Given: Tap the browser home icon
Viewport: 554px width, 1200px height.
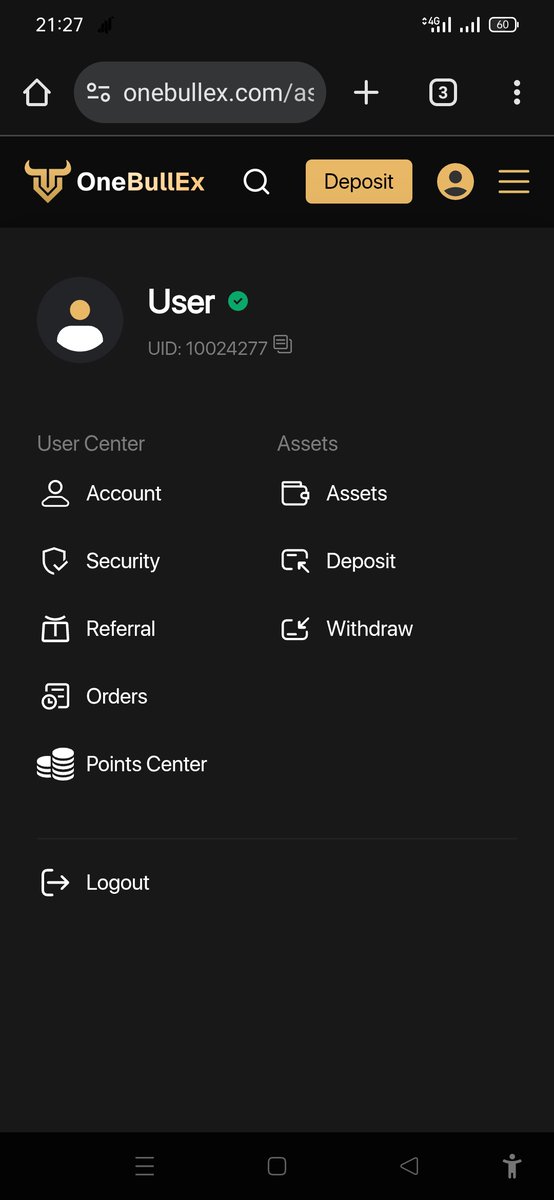Looking at the screenshot, I should tap(37, 93).
